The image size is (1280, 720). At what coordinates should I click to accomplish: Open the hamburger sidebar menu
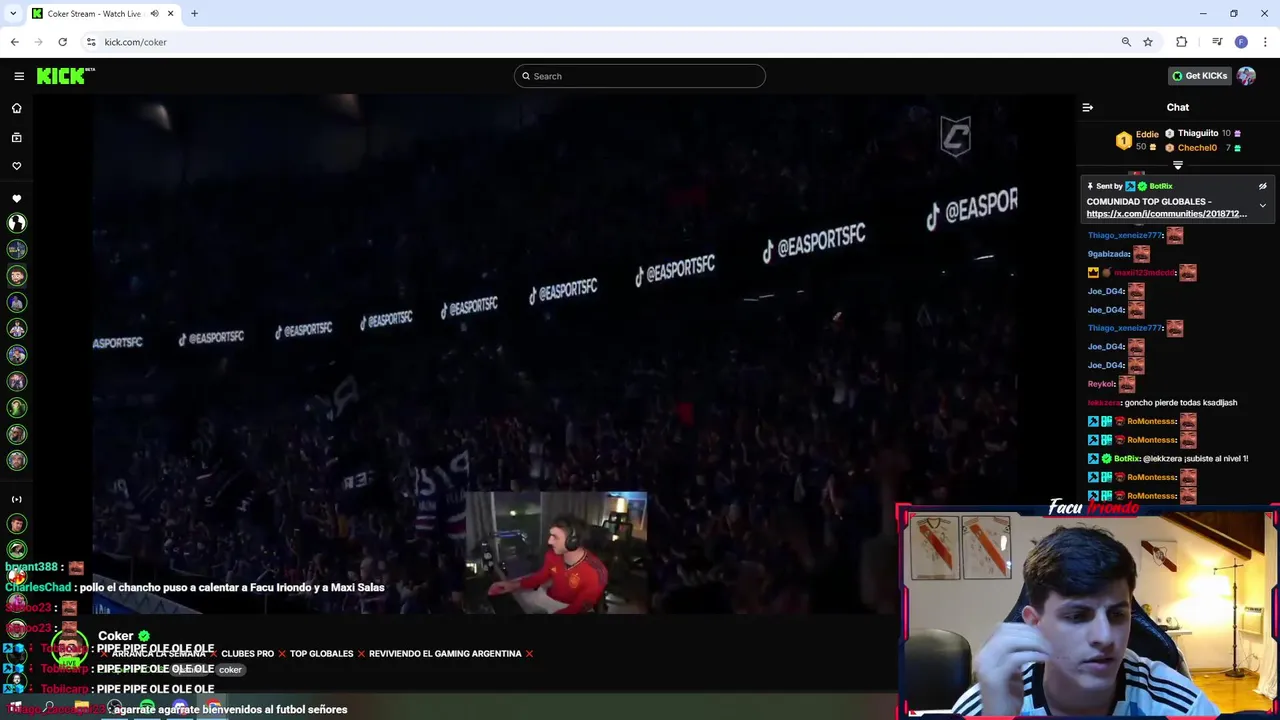[19, 76]
